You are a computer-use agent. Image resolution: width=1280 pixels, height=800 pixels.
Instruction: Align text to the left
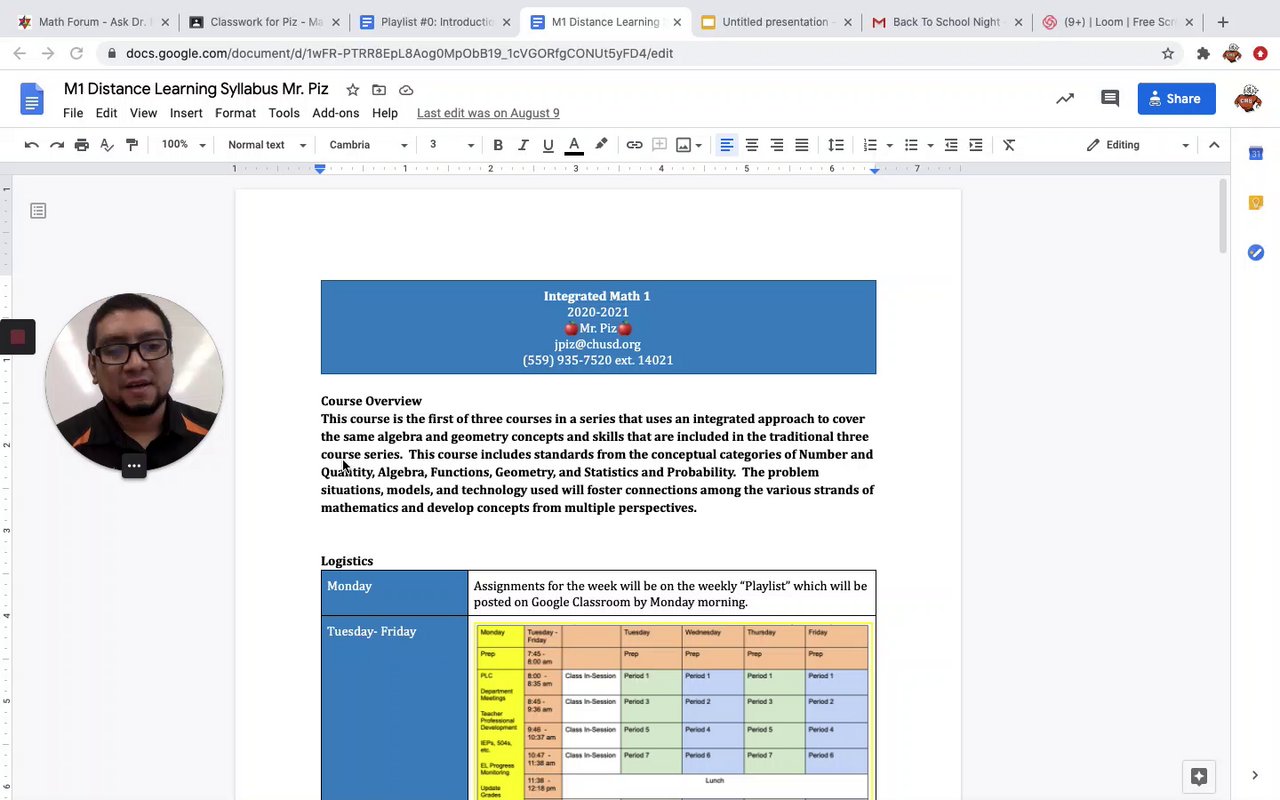[727, 145]
